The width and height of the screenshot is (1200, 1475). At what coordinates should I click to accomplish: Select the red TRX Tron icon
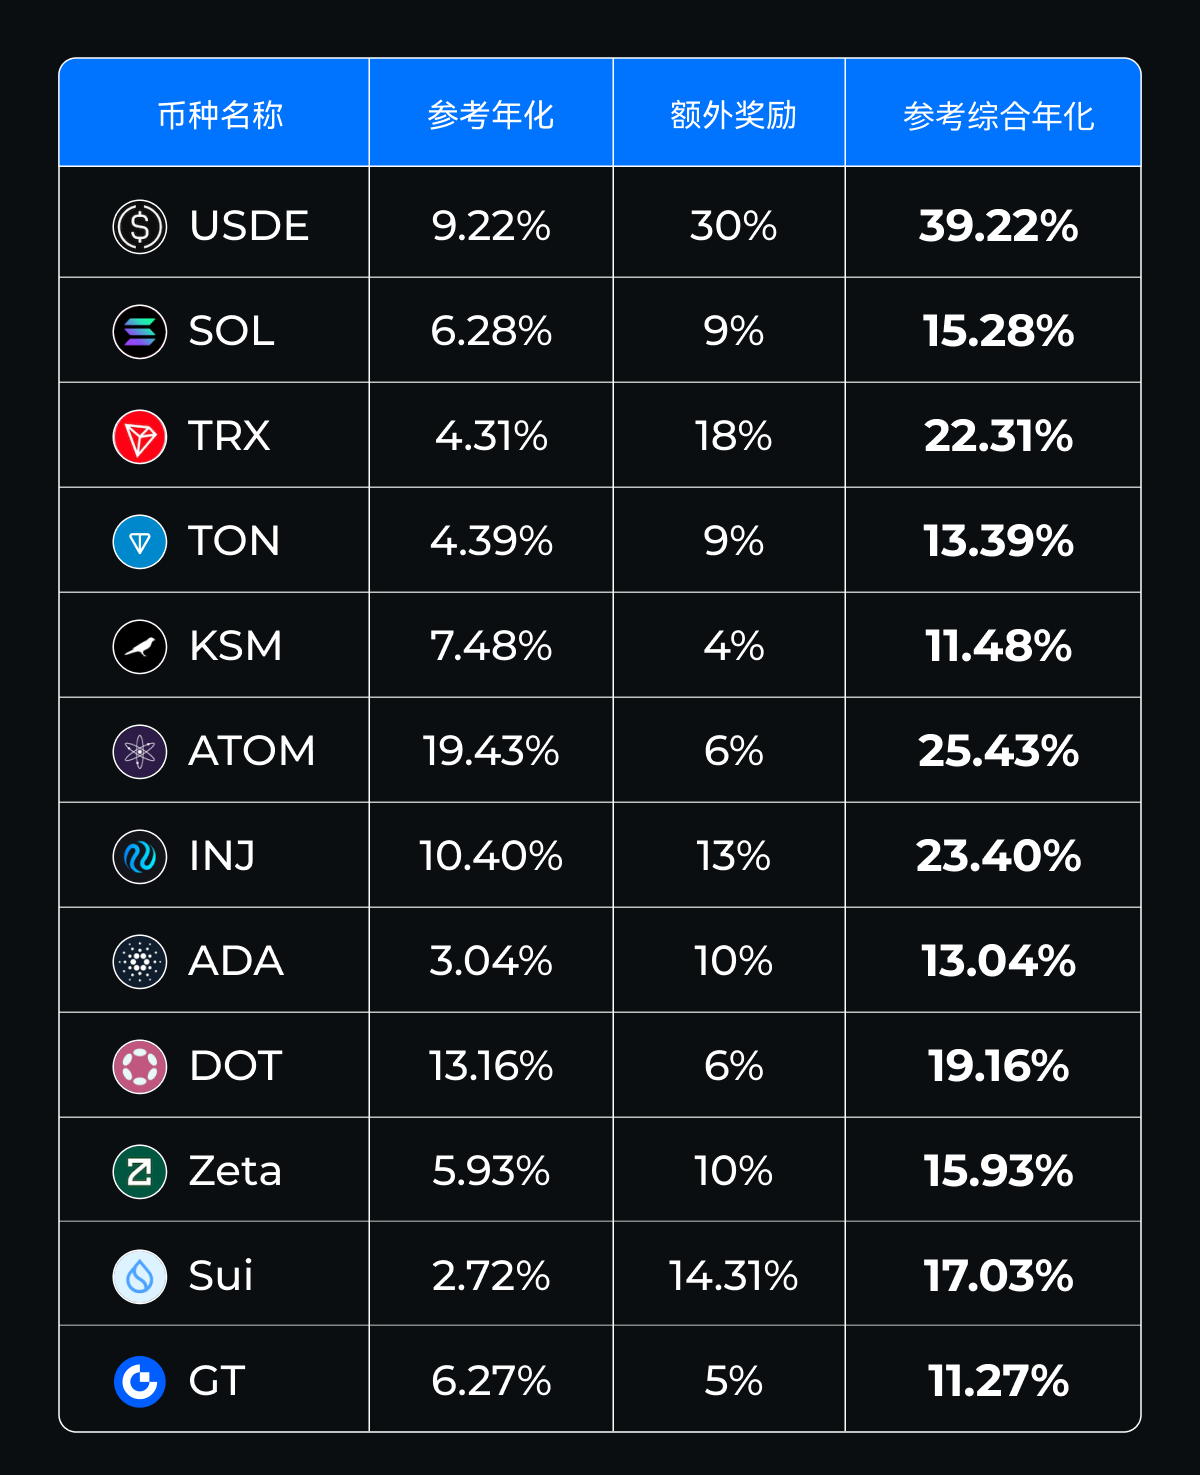140,436
